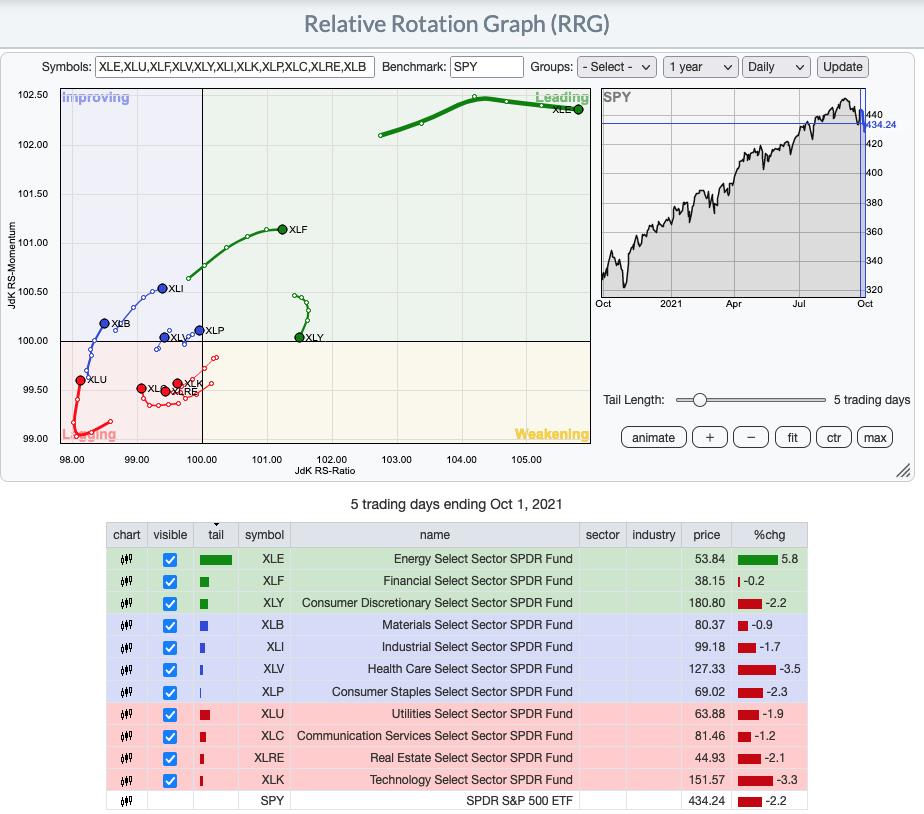The width and height of the screenshot is (924, 814).
Task: Click the Tail Length slider handle
Action: point(699,400)
